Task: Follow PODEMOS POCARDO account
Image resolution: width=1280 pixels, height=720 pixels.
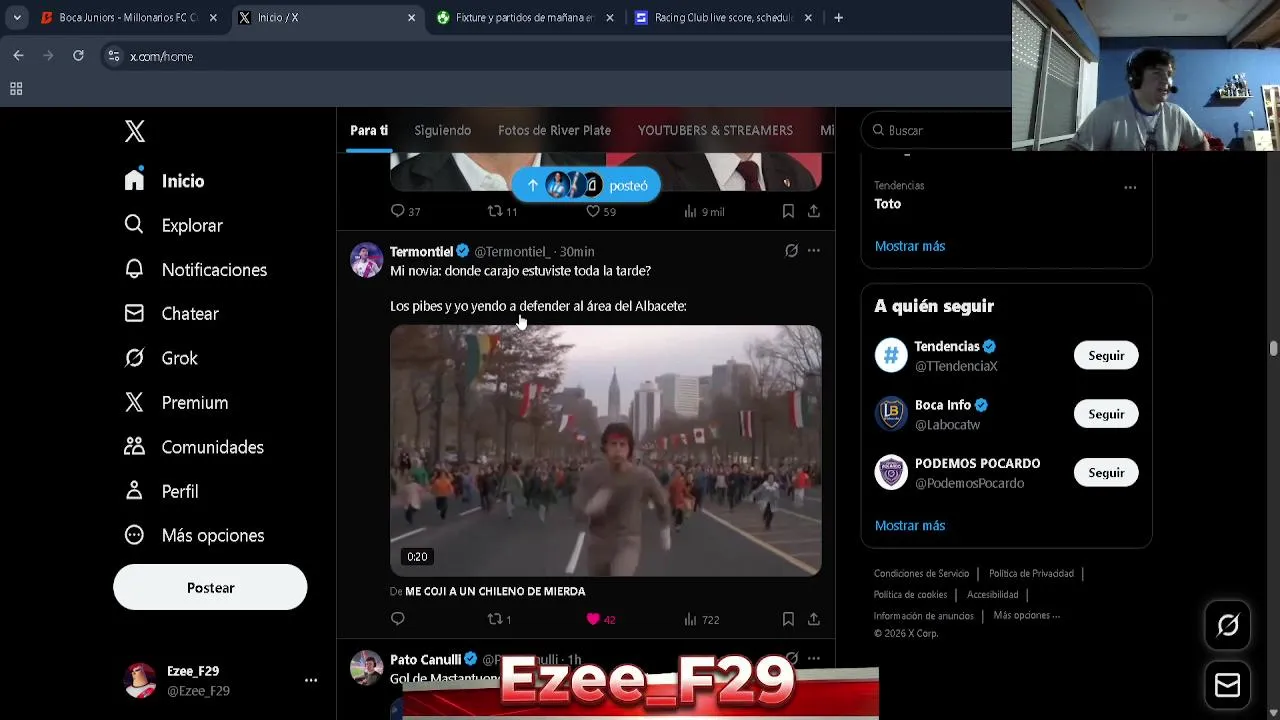Action: [x=1106, y=473]
